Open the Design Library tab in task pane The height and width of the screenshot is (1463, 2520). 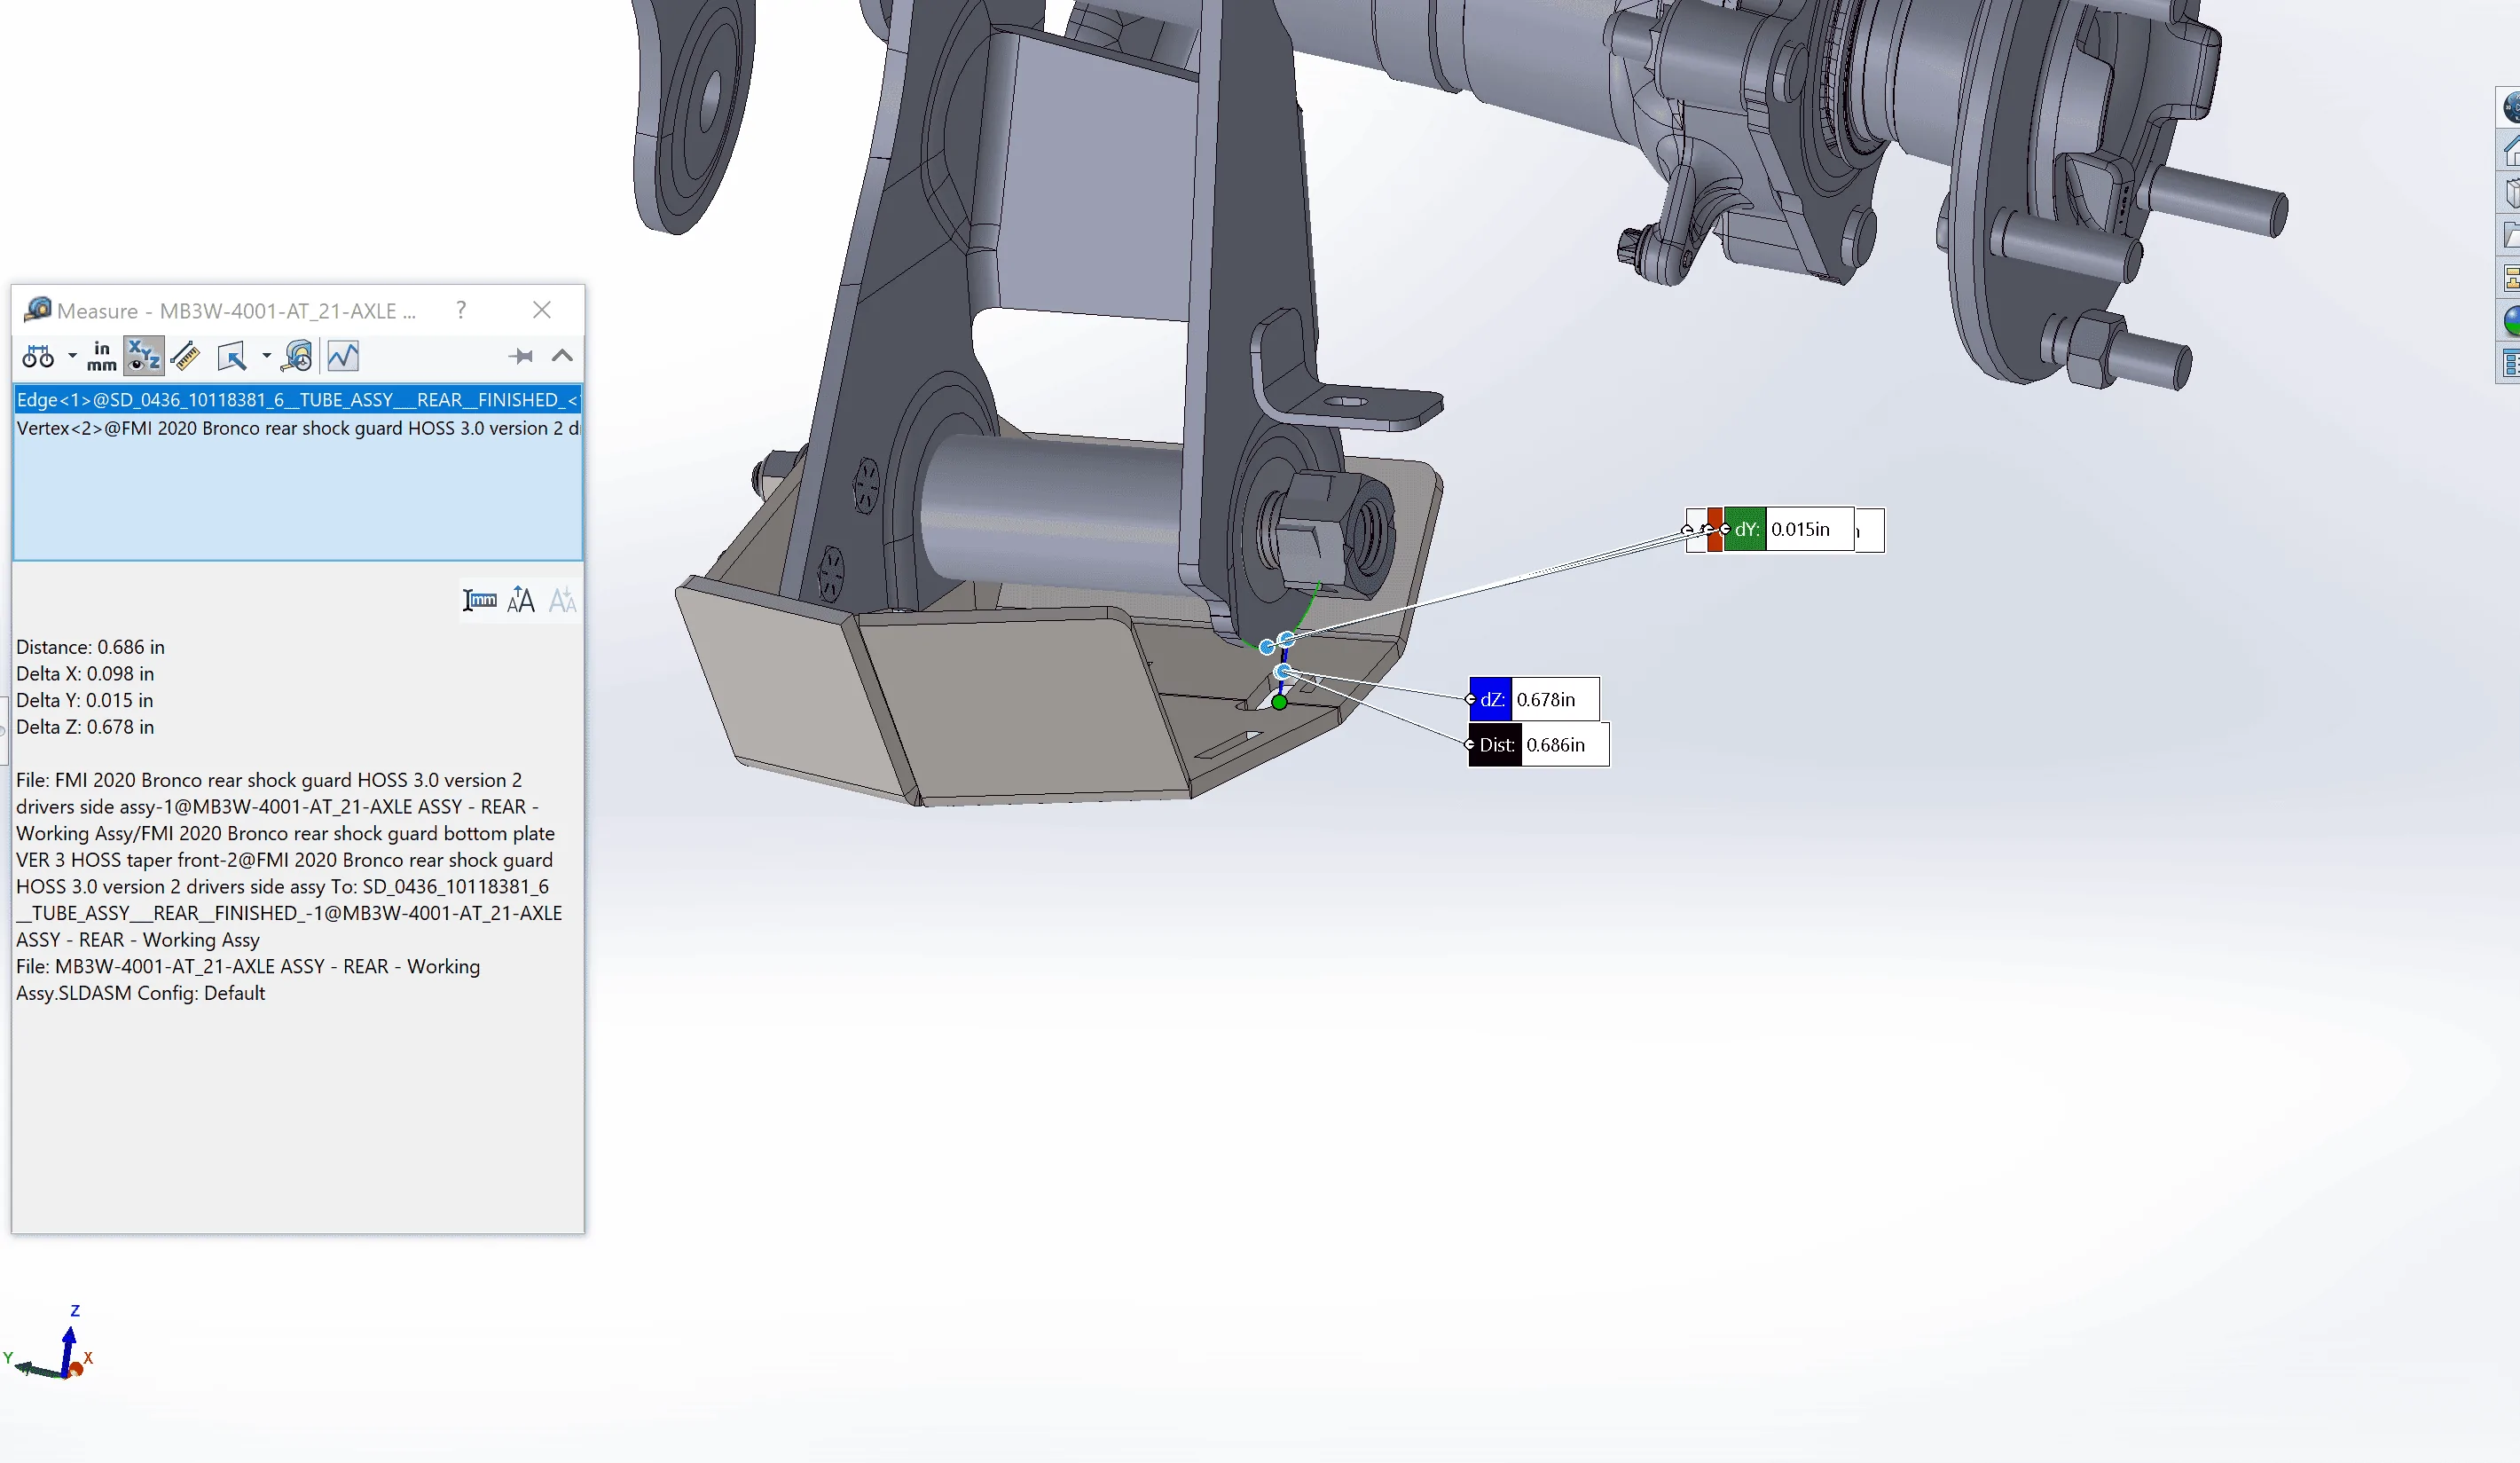pyautogui.click(x=2511, y=193)
